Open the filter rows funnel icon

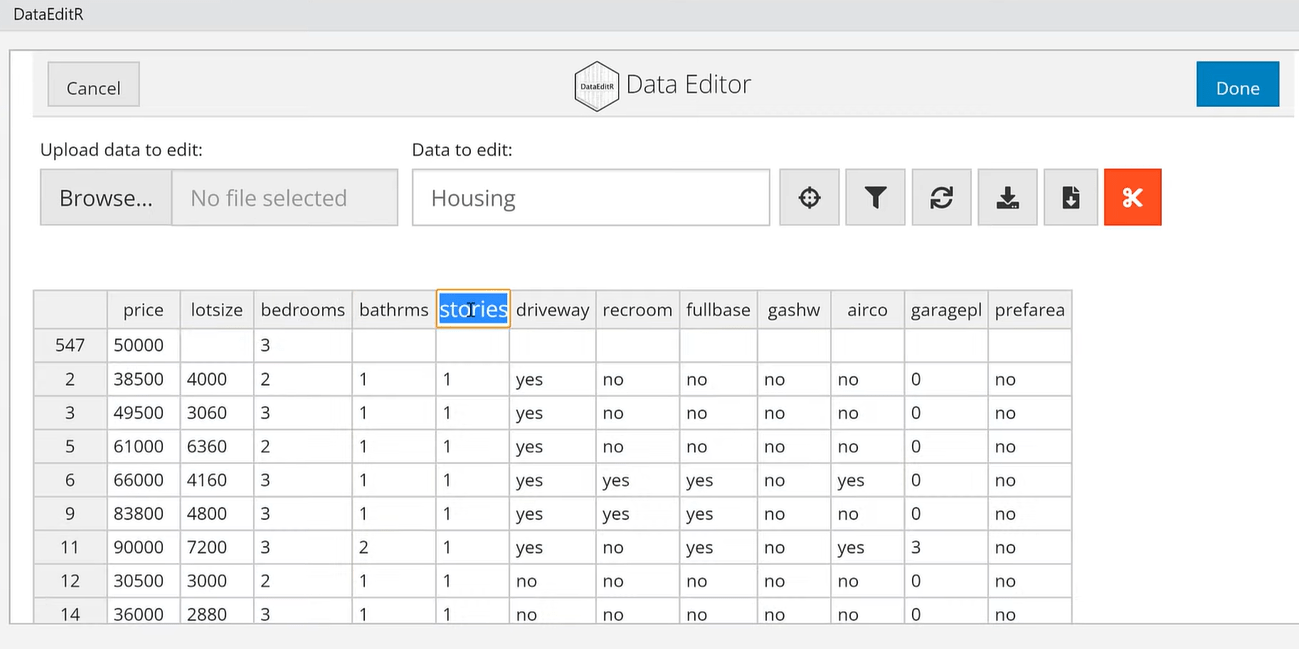pyautogui.click(x=875, y=197)
